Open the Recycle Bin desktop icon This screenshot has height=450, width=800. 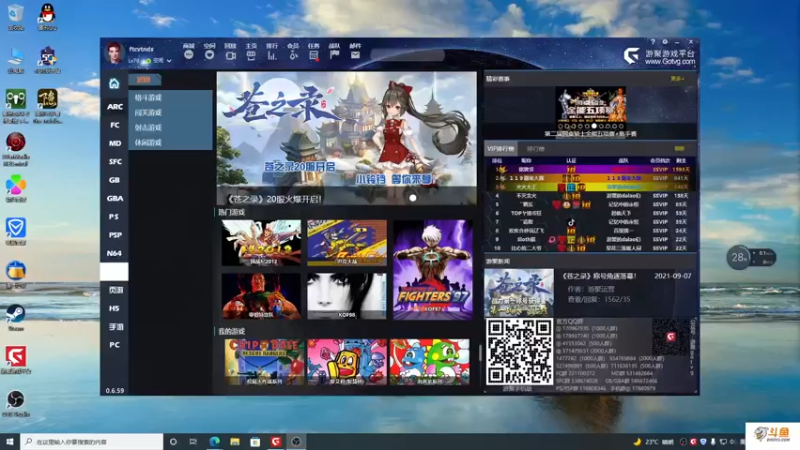click(16, 17)
